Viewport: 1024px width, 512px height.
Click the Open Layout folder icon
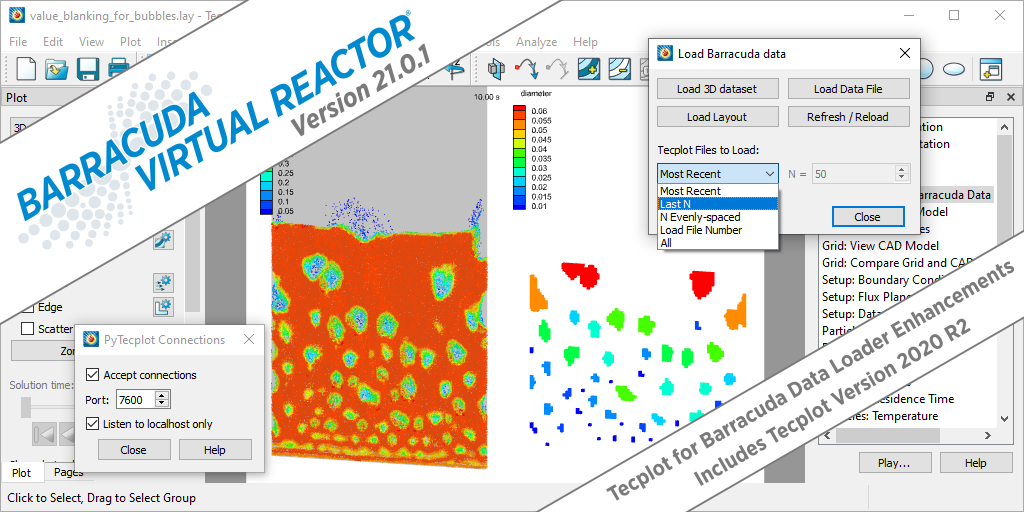click(57, 69)
